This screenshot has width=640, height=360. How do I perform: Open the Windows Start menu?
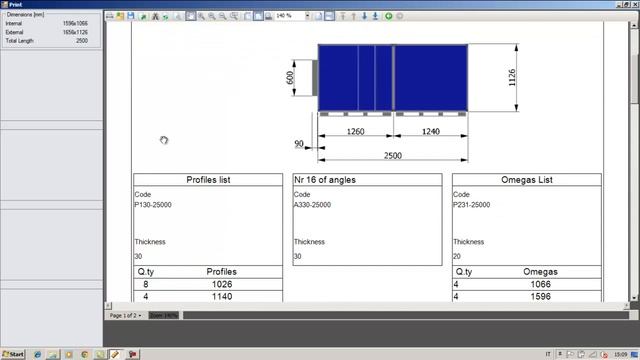[x=13, y=354]
